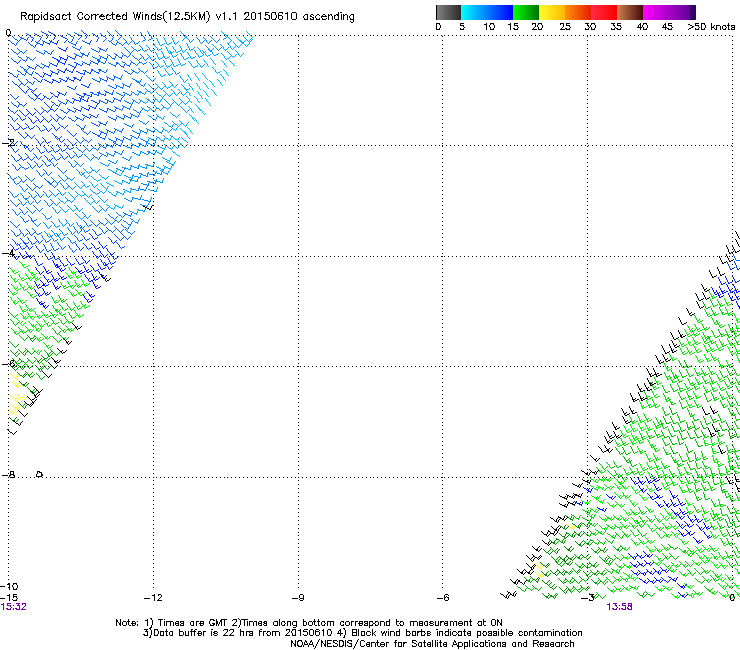Click the orange 25–30 knots color segment

578,12
